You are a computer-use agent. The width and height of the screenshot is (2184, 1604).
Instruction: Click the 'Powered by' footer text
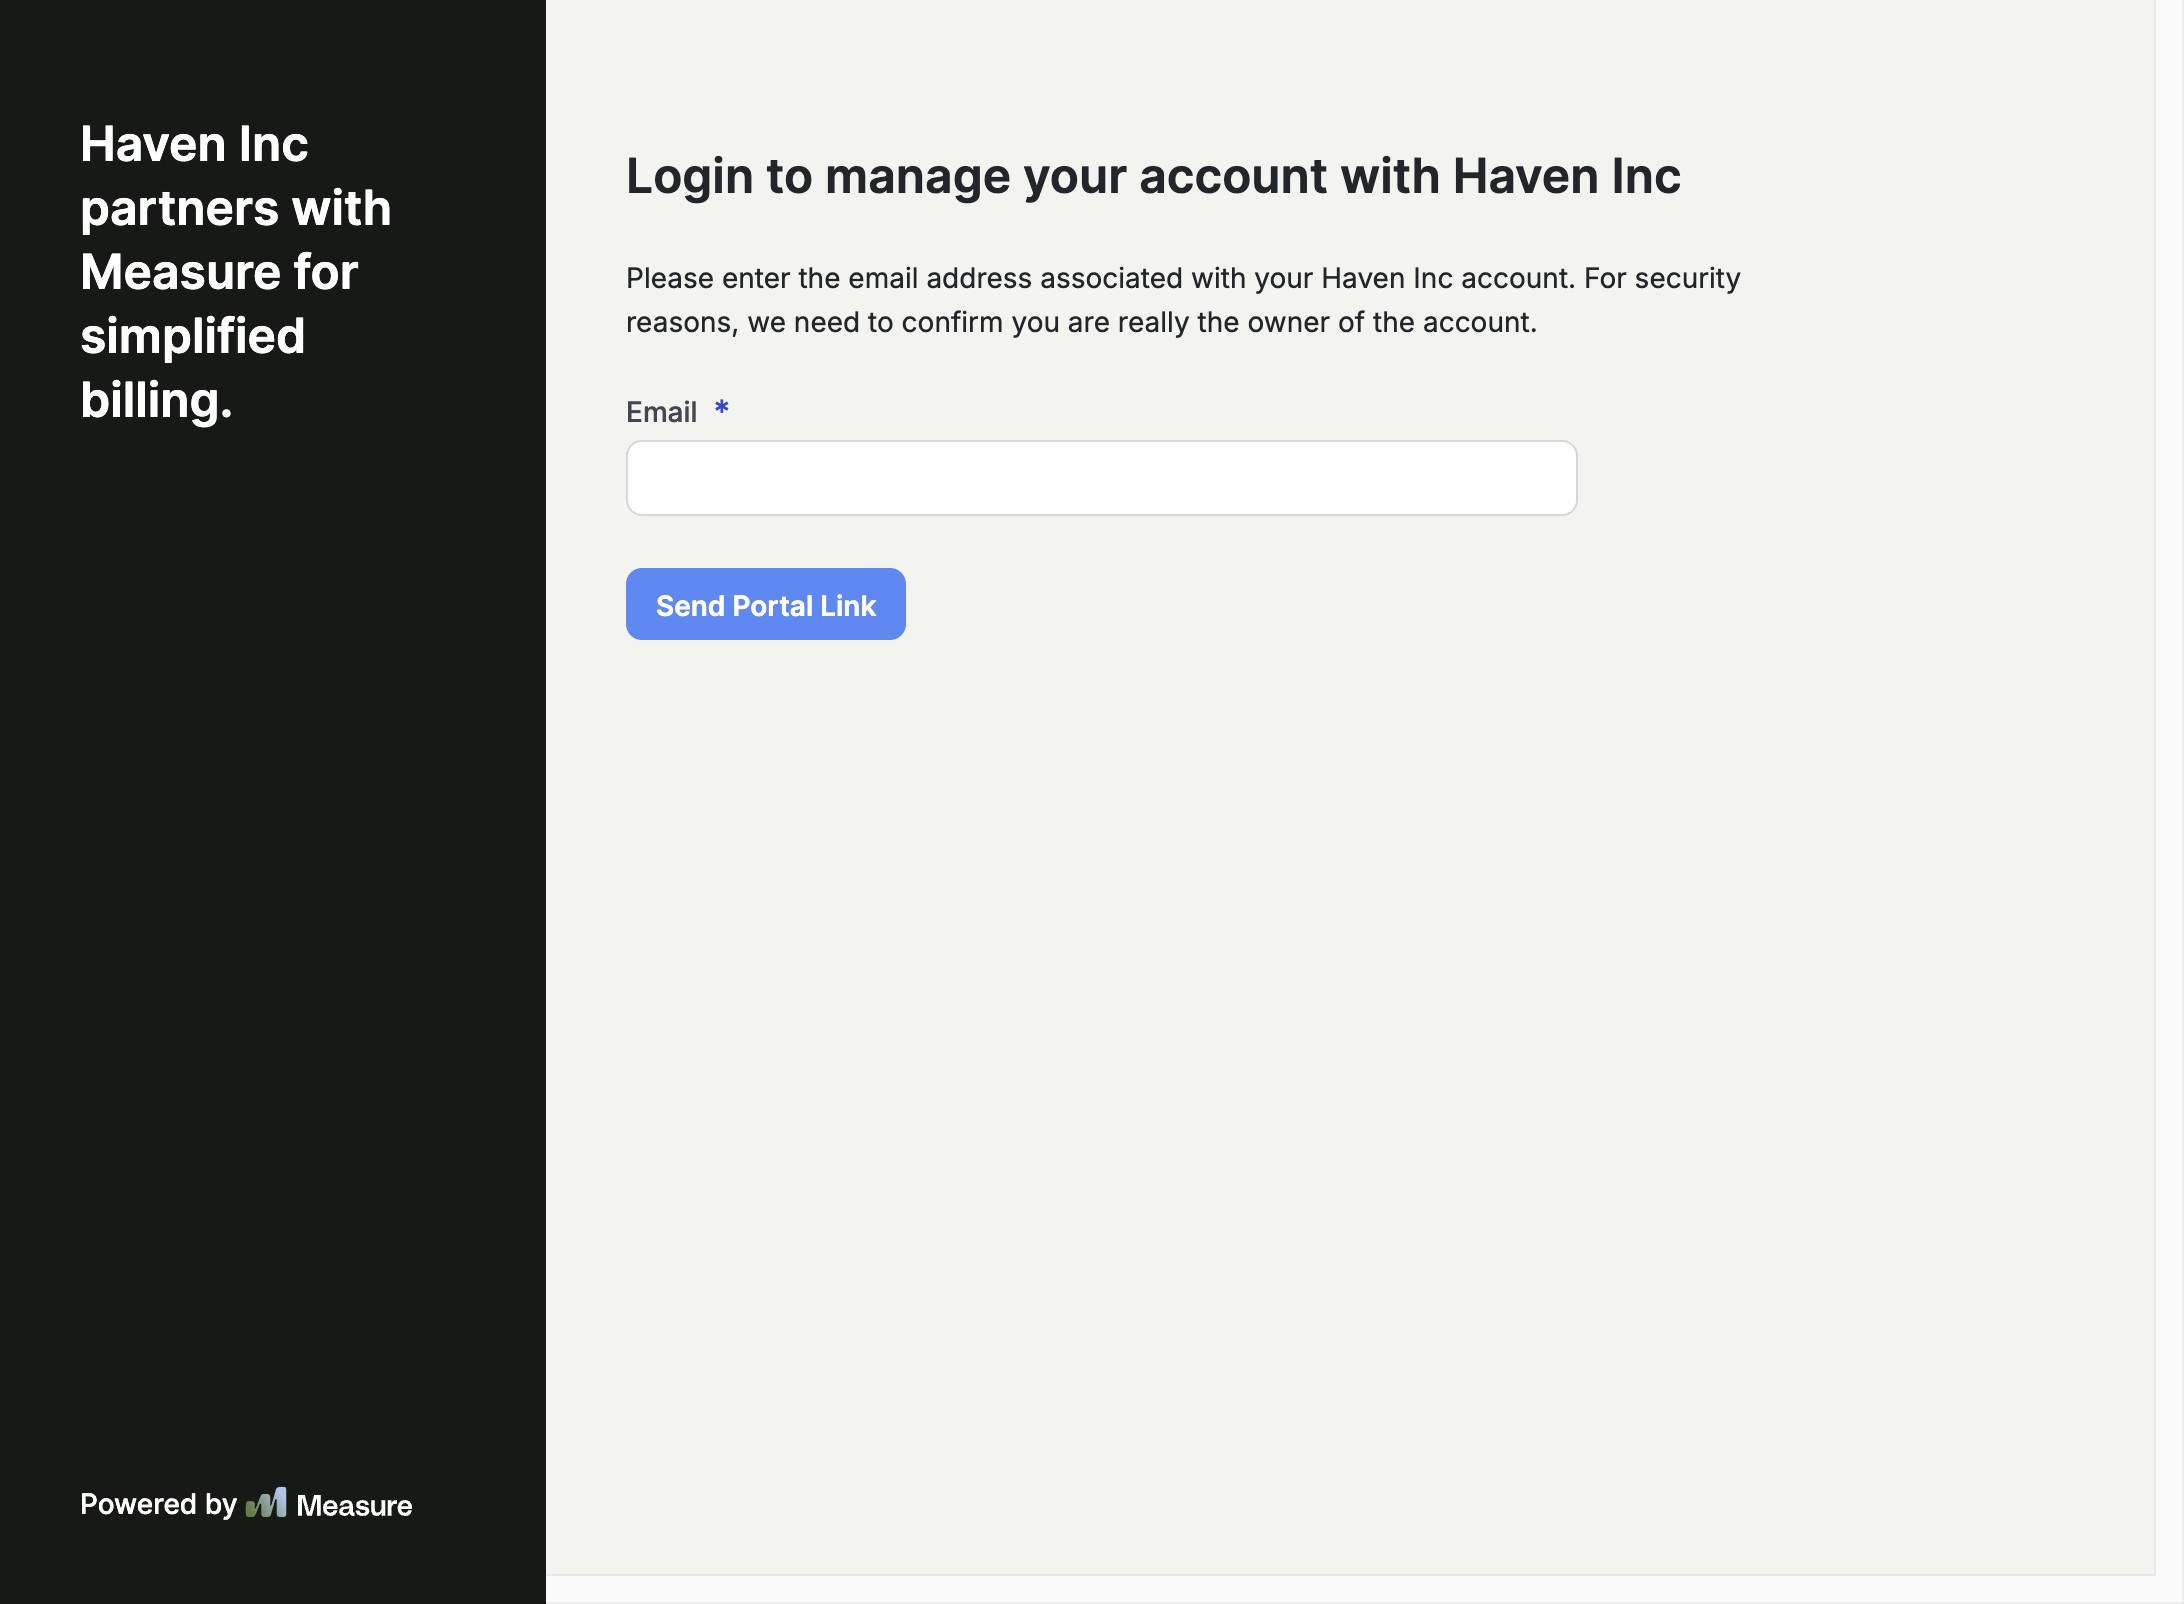pos(158,1504)
